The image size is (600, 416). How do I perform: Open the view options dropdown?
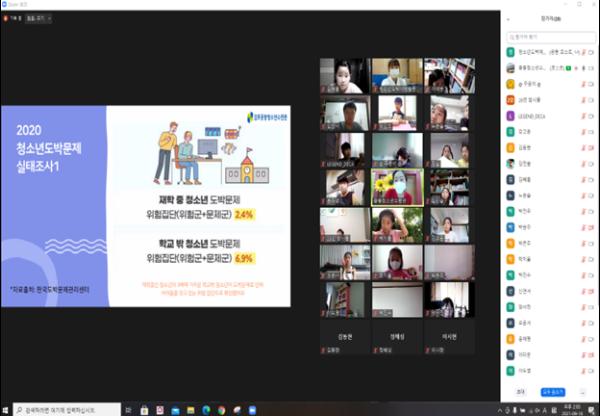(x=49, y=19)
